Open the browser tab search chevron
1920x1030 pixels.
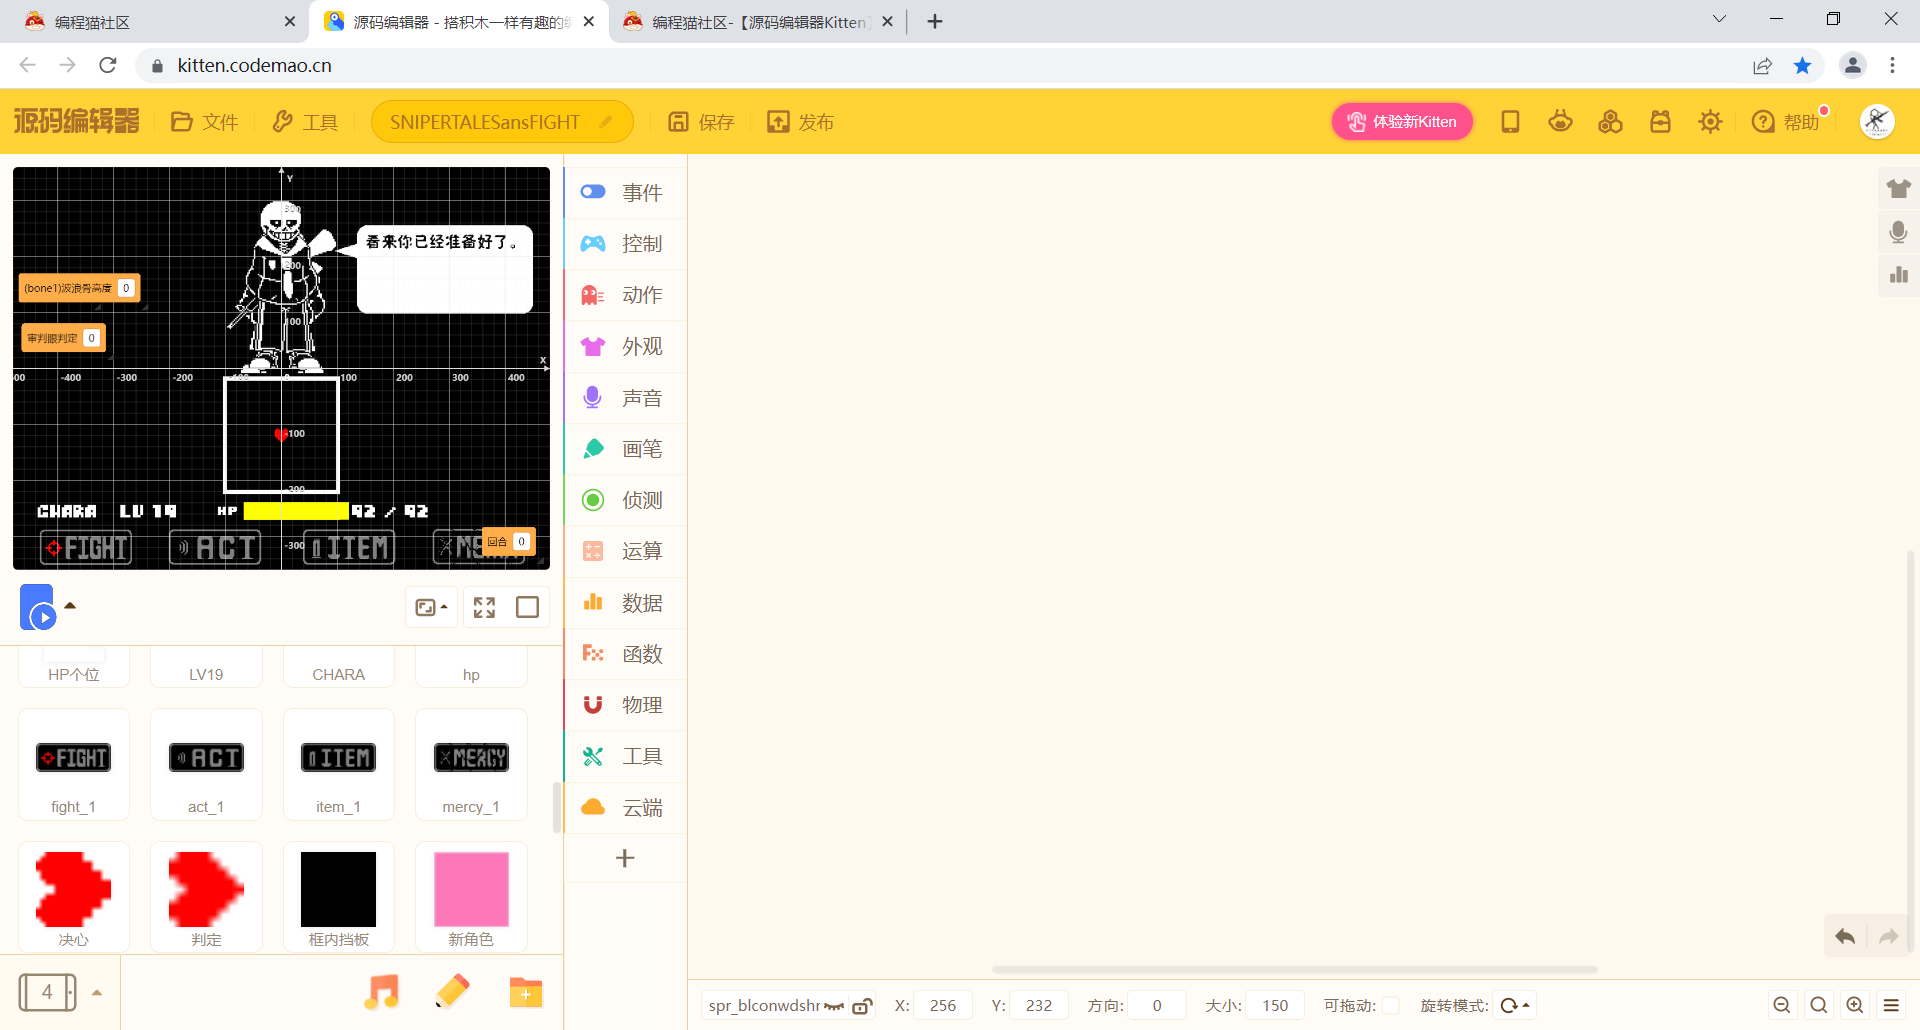(x=1719, y=19)
